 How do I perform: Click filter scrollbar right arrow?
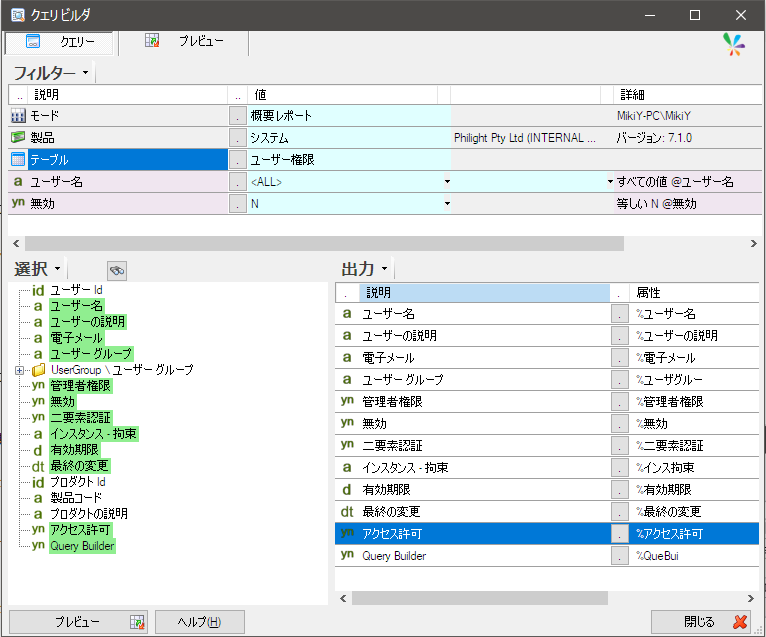point(754,243)
